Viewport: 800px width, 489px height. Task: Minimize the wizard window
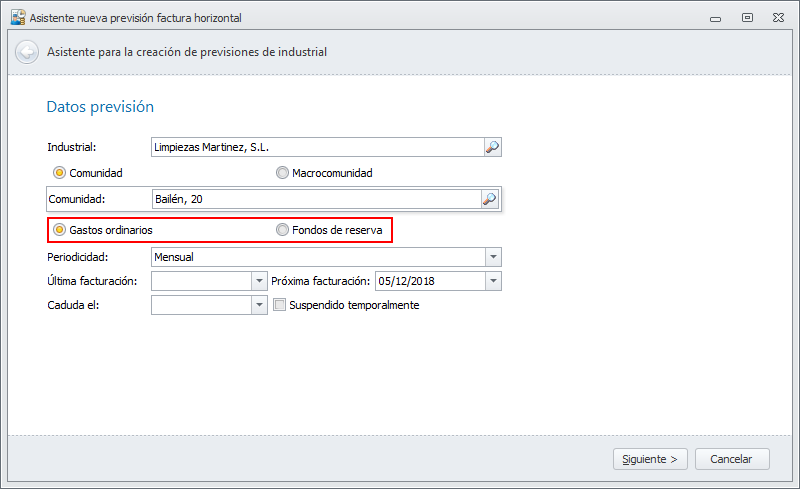(715, 18)
